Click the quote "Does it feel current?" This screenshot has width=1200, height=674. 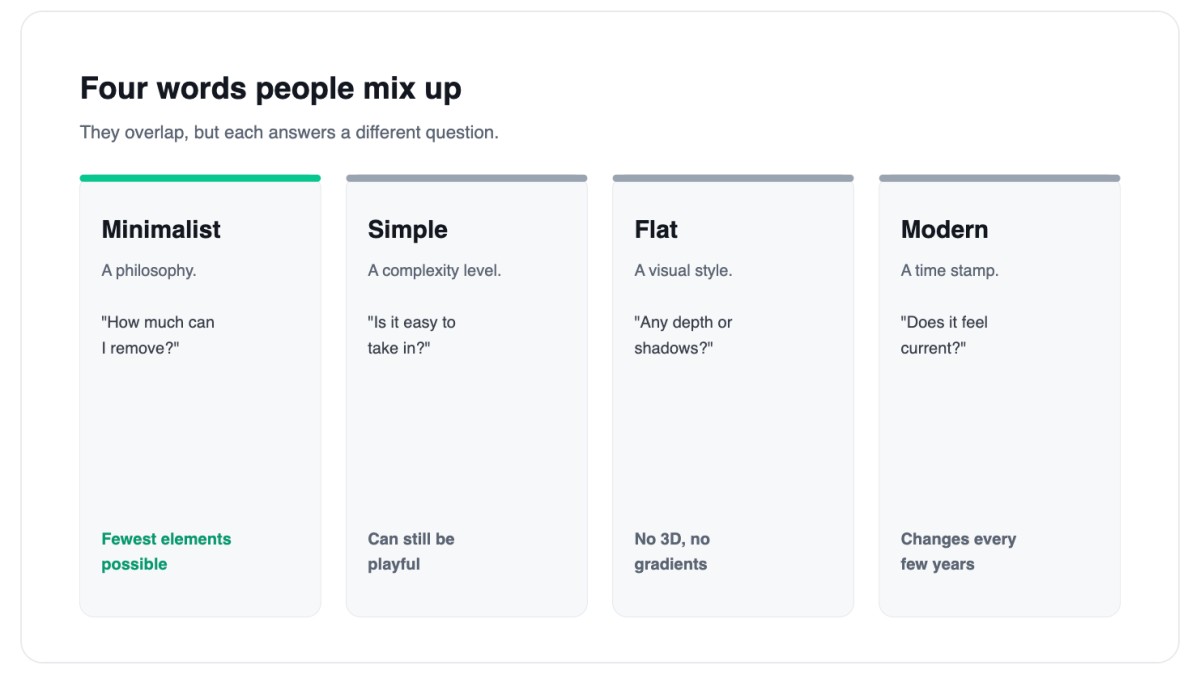[x=945, y=335]
